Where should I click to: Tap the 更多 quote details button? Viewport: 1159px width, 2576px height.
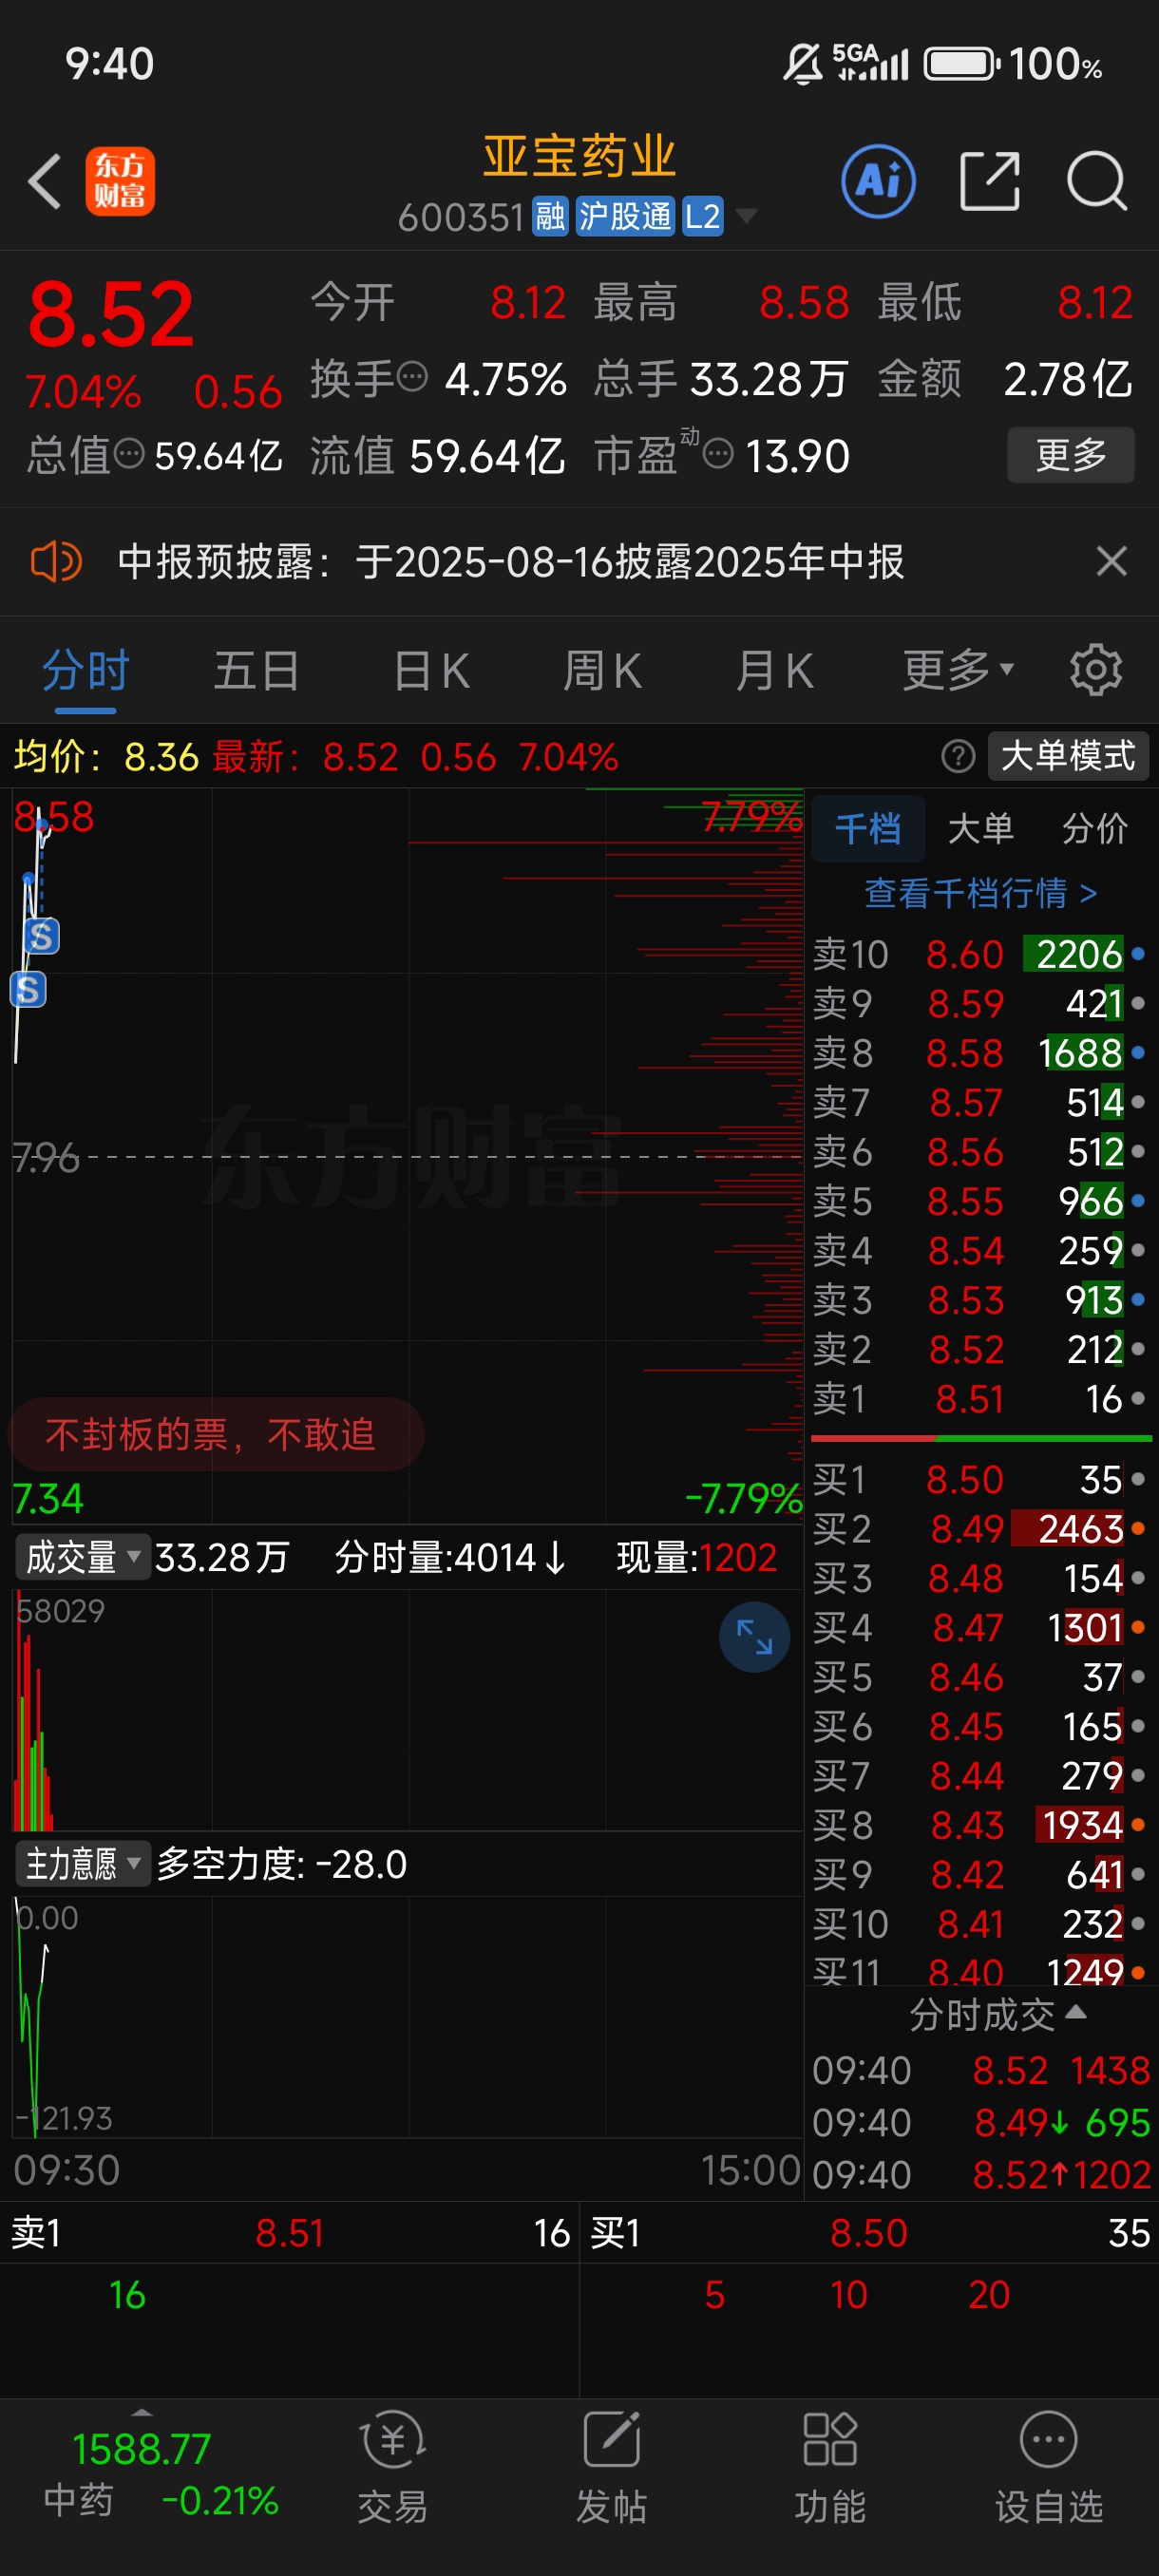pyautogui.click(x=1070, y=455)
